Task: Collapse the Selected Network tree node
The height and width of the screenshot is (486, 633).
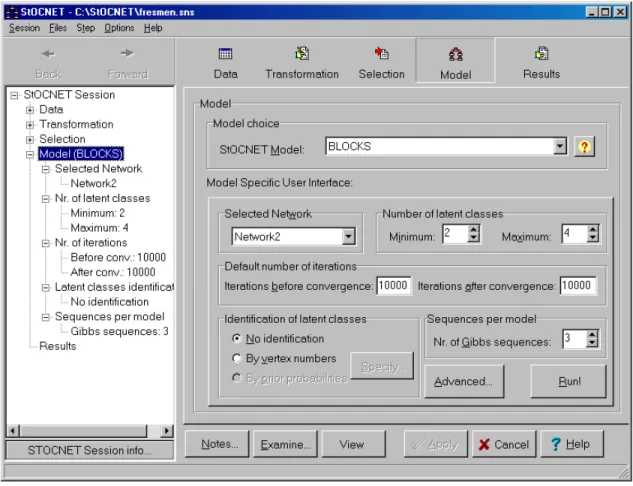Action: [x=46, y=169]
